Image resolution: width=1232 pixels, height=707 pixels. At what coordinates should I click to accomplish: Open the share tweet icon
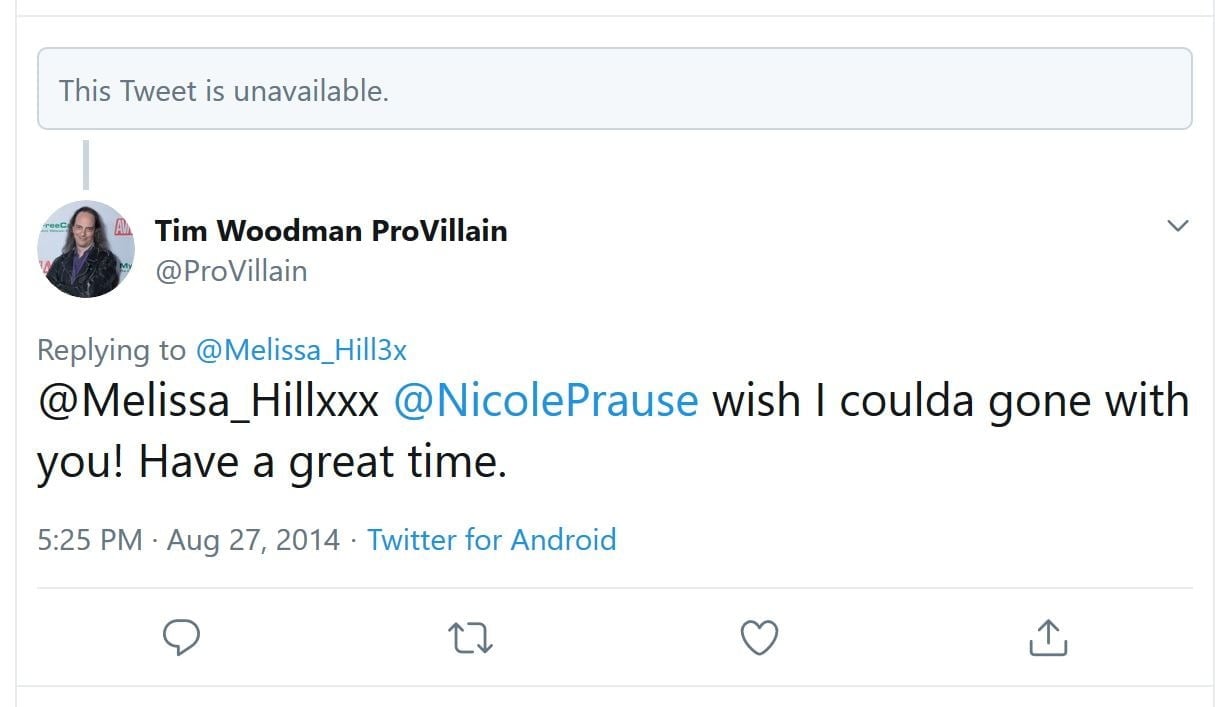[1048, 637]
